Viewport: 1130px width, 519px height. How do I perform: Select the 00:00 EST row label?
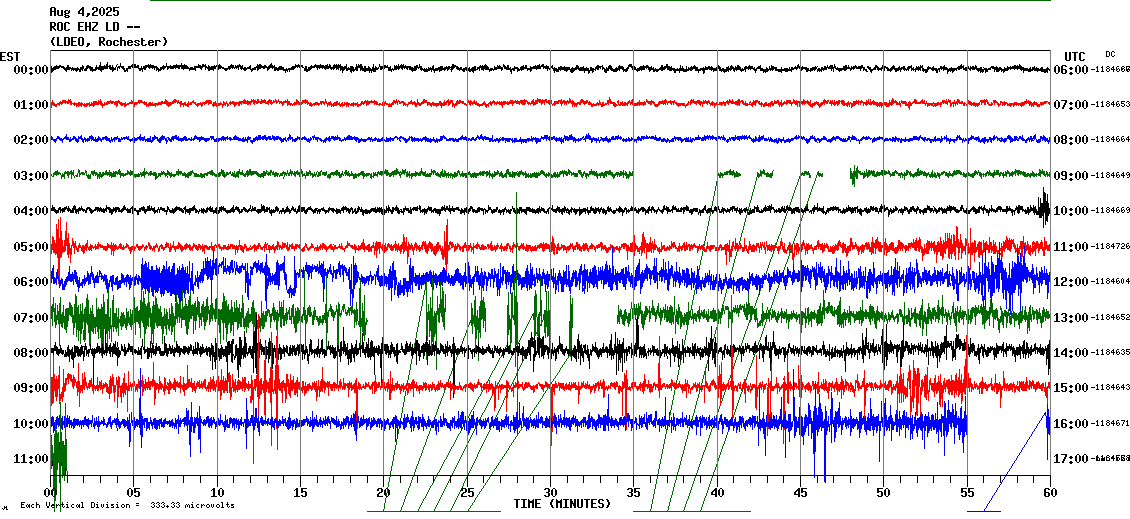[x=31, y=70]
